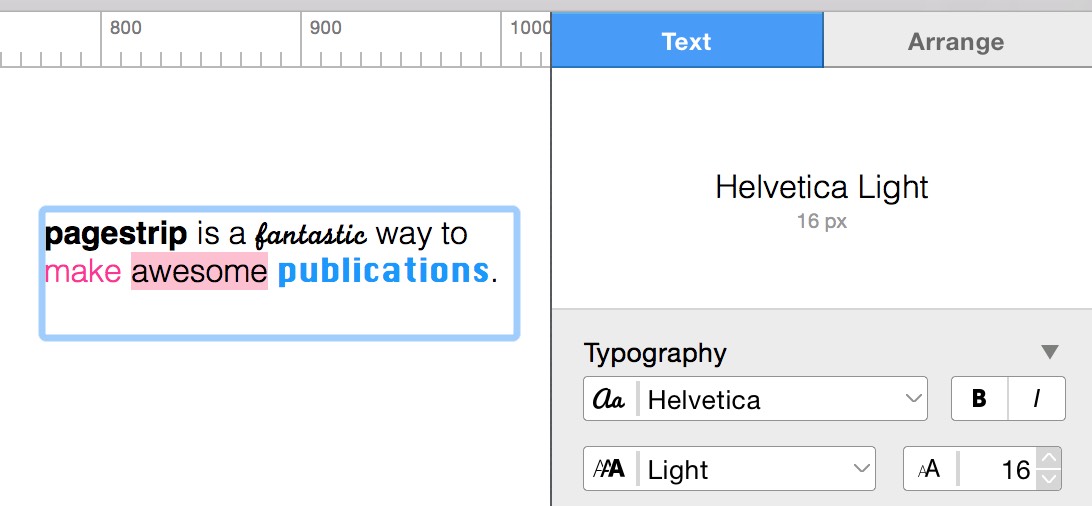This screenshot has width=1092, height=506.
Task: Switch to the Text tab
Action: pyautogui.click(x=686, y=41)
